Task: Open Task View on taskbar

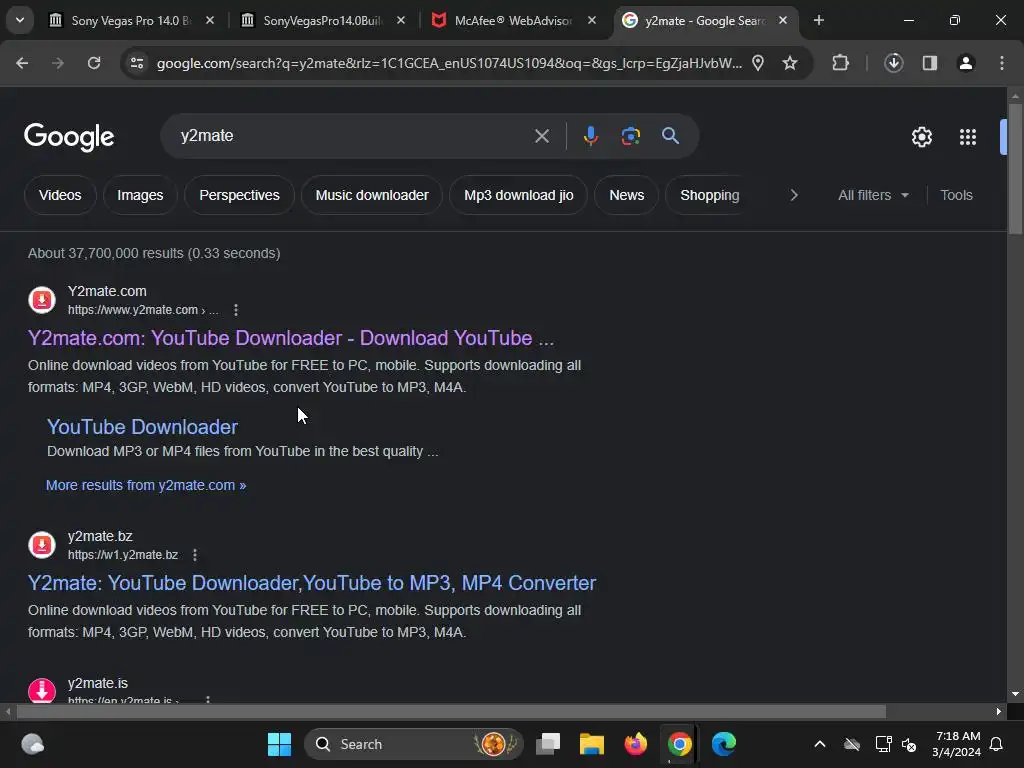Action: pos(548,744)
